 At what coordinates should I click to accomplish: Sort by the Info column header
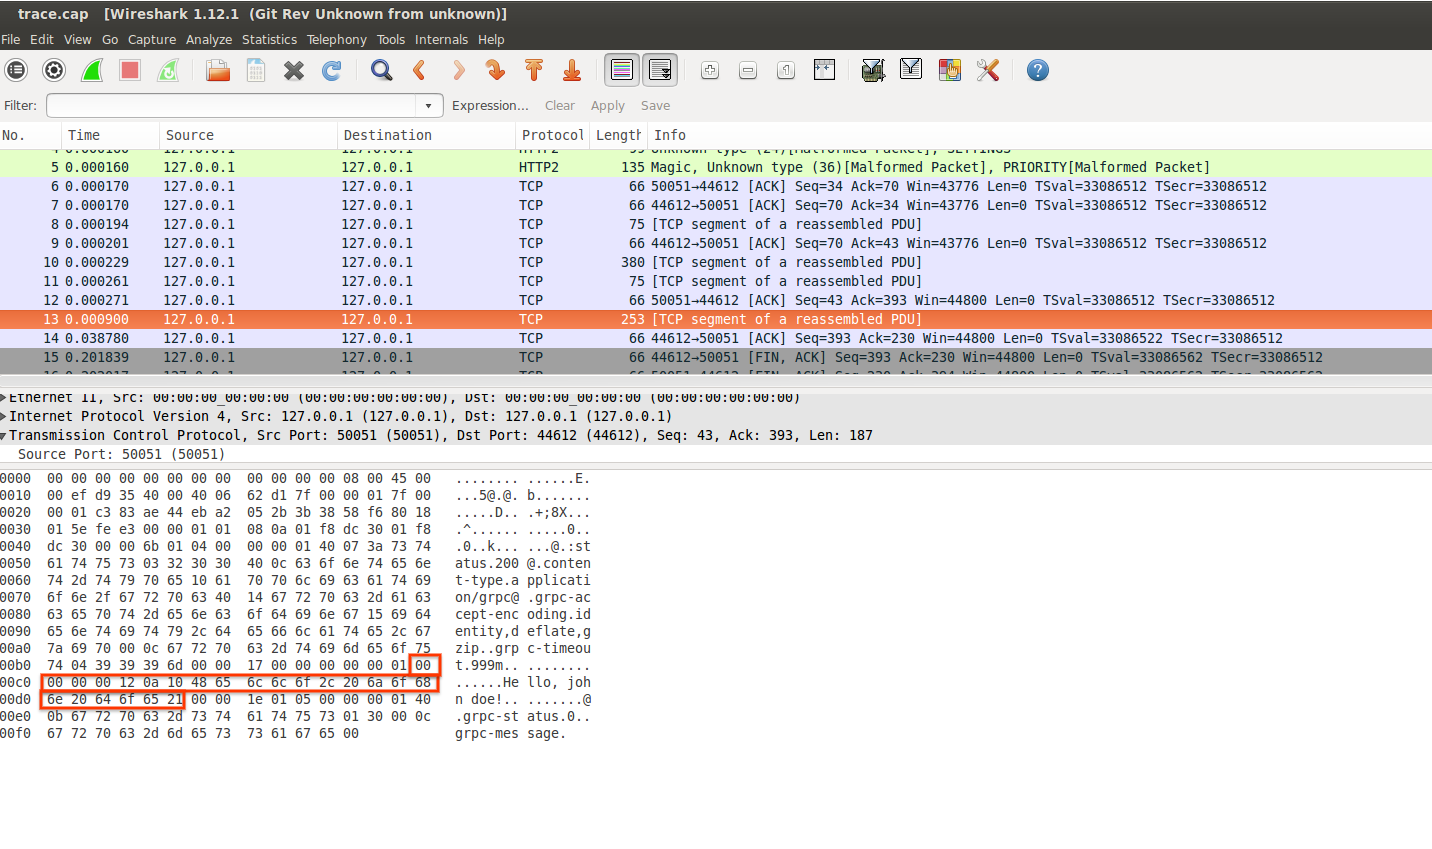point(1040,135)
